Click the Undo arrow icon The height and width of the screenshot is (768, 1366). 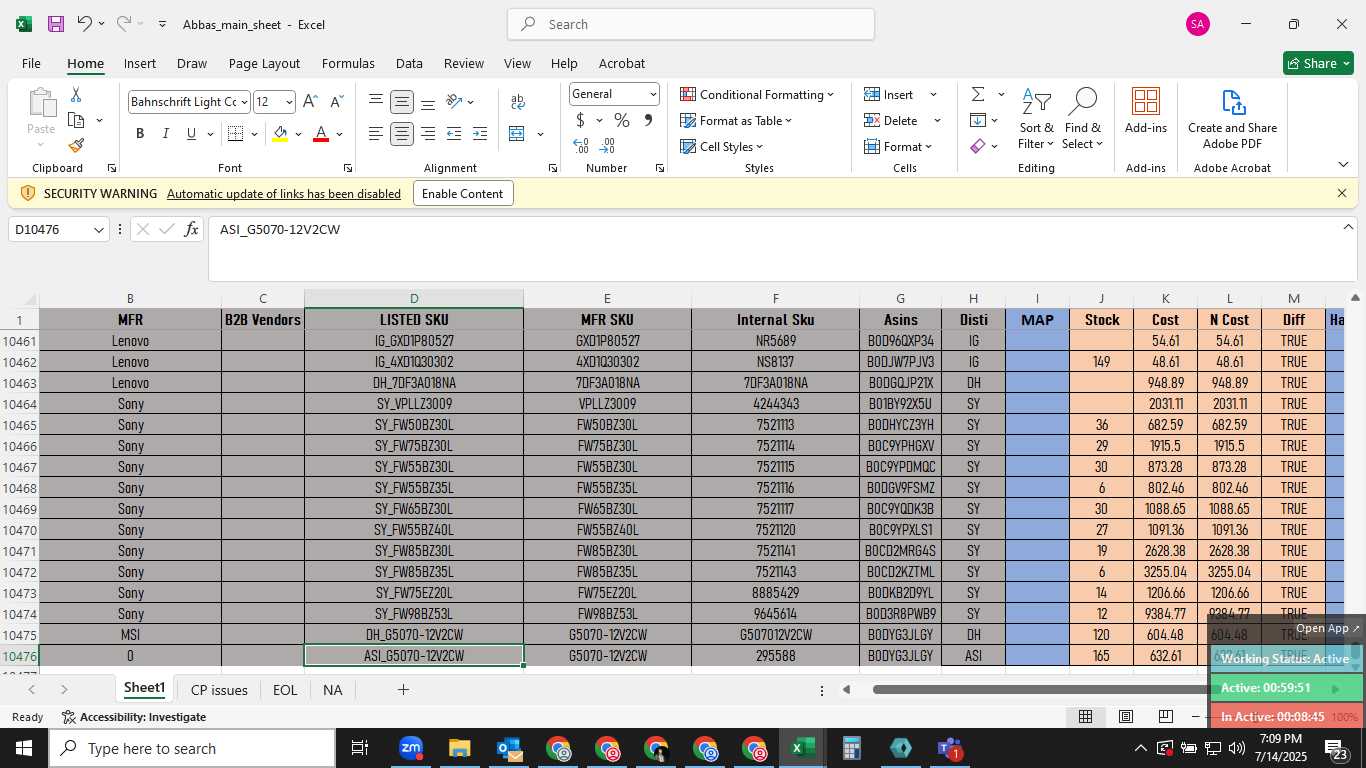click(85, 24)
